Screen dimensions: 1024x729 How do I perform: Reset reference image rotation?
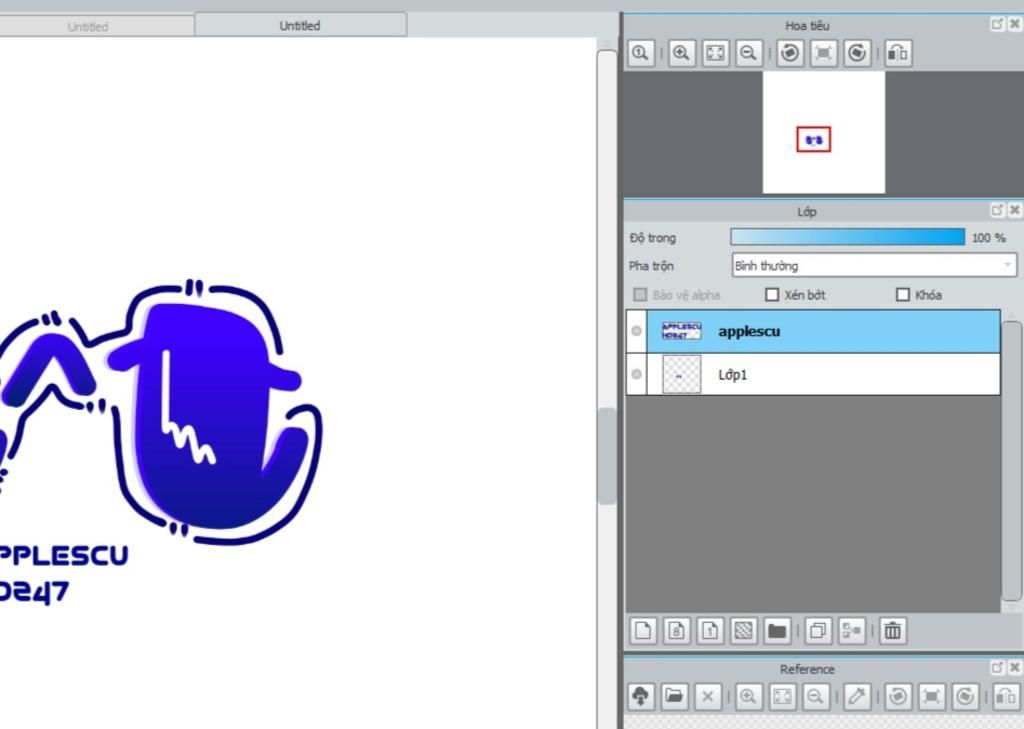932,696
